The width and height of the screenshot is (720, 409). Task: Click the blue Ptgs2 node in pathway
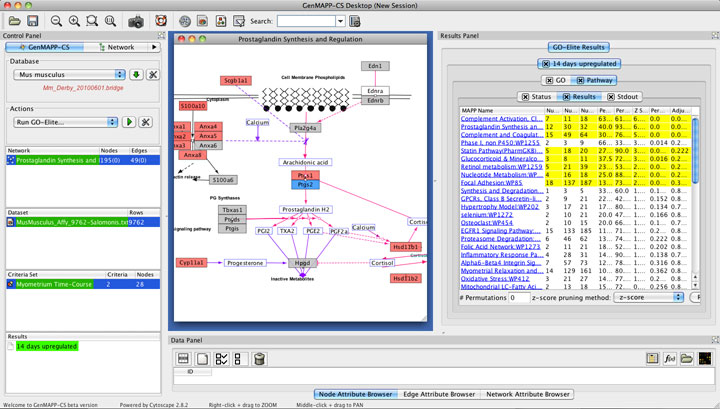[x=305, y=185]
